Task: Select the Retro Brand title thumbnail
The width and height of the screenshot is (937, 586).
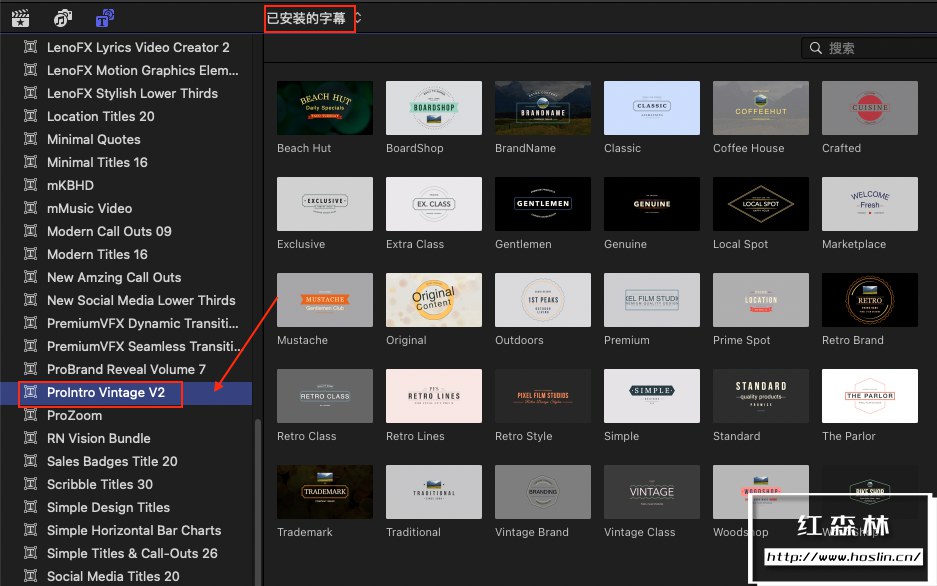Action: point(870,300)
